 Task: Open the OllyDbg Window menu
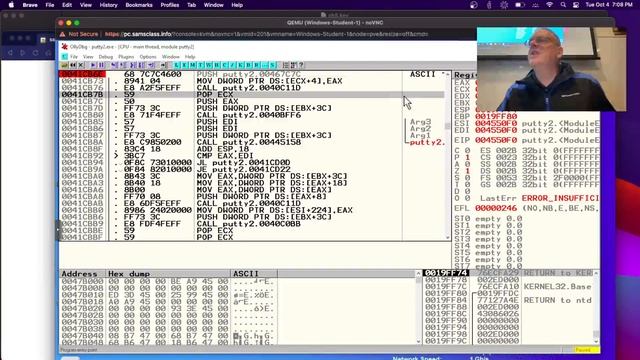[x=171, y=57]
